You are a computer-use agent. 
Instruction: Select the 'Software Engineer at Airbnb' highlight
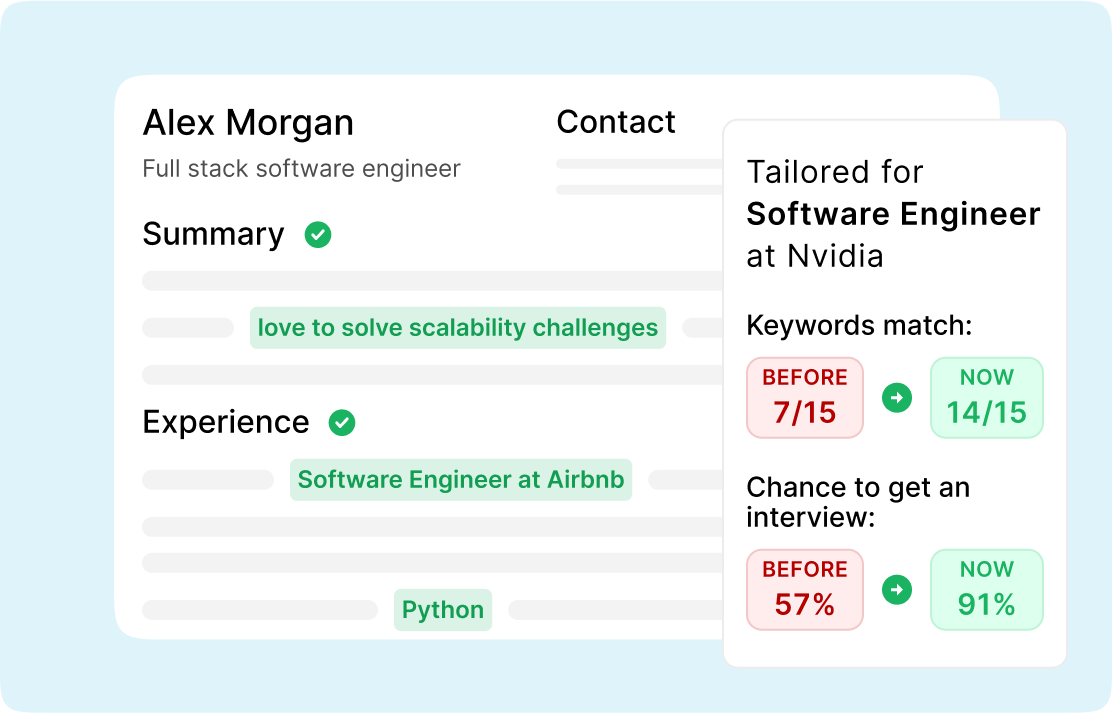coord(461,480)
